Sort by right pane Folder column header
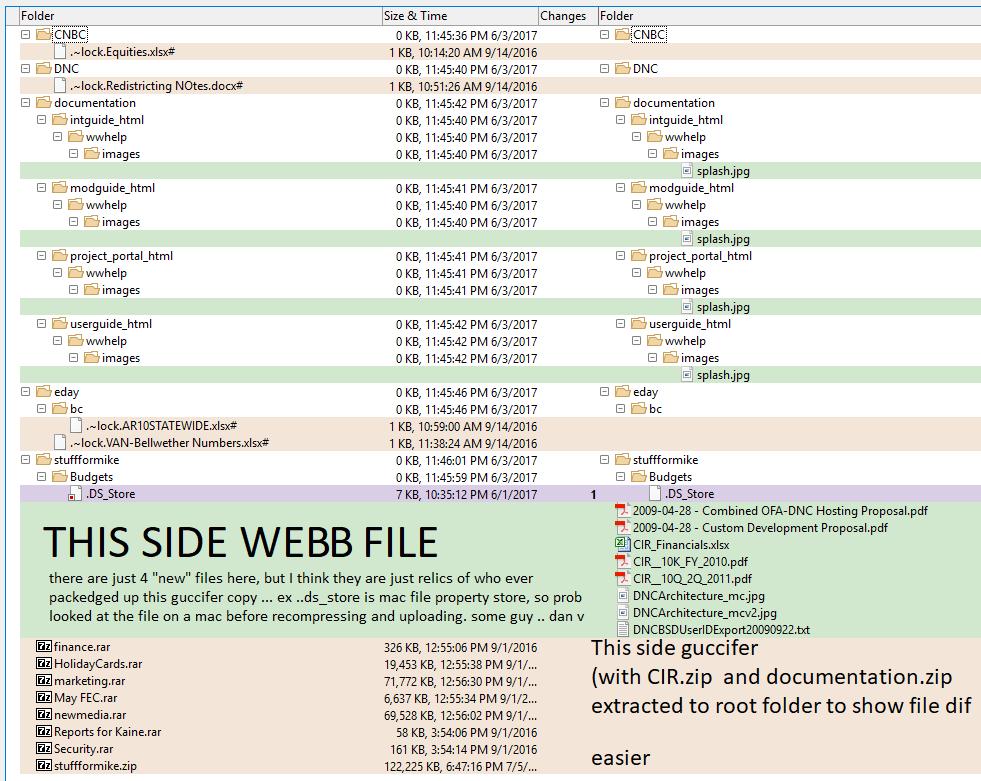Screen dimensions: 981x781 pyautogui.click(x=790, y=16)
